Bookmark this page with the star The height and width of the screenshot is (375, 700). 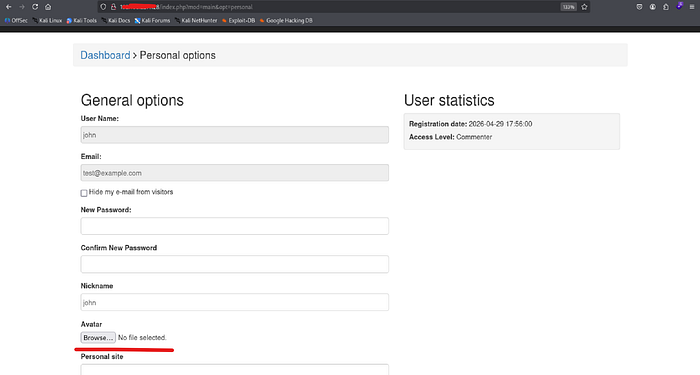pos(584,7)
